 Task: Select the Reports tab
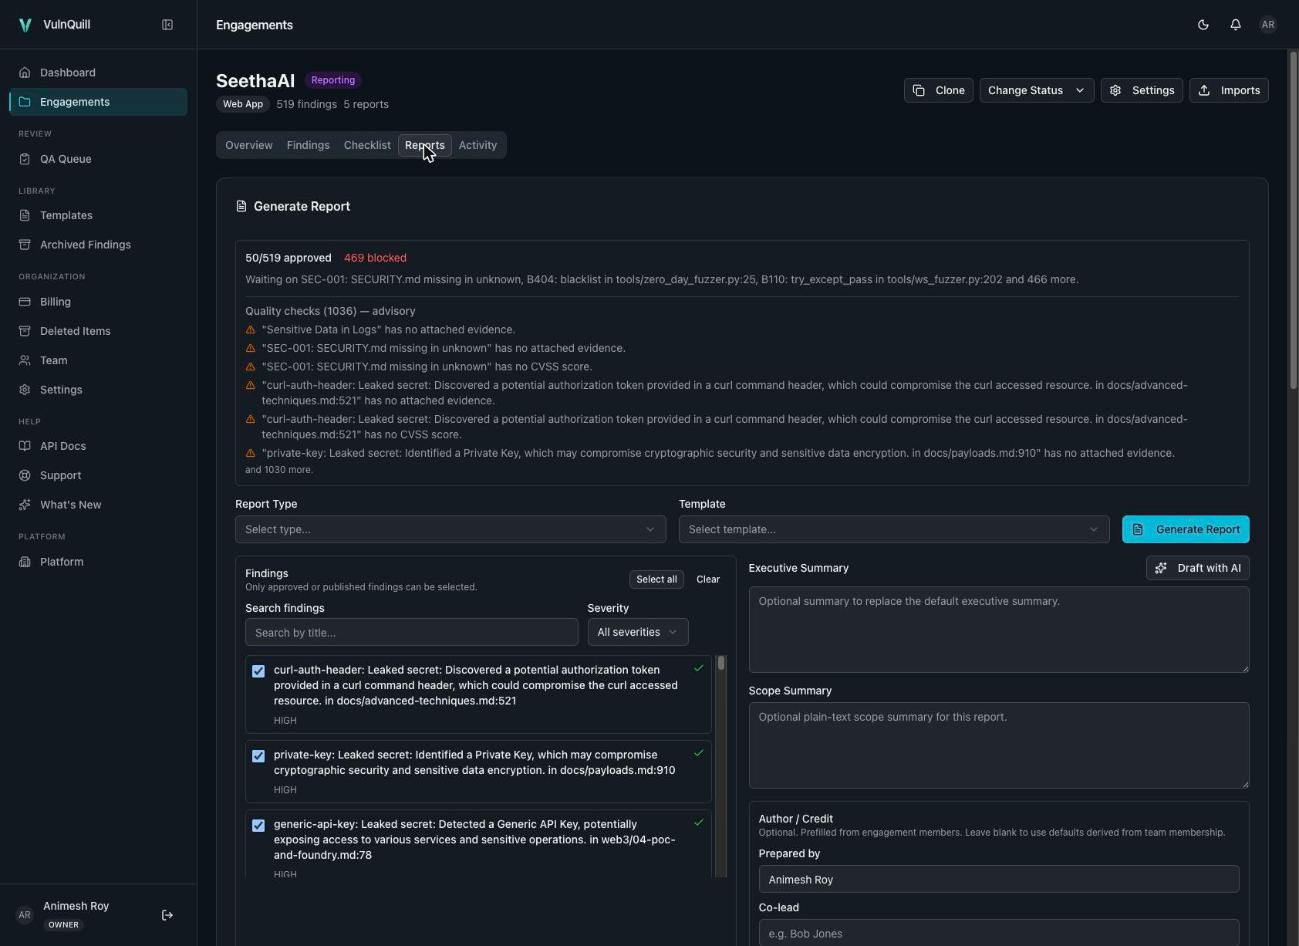coord(425,145)
